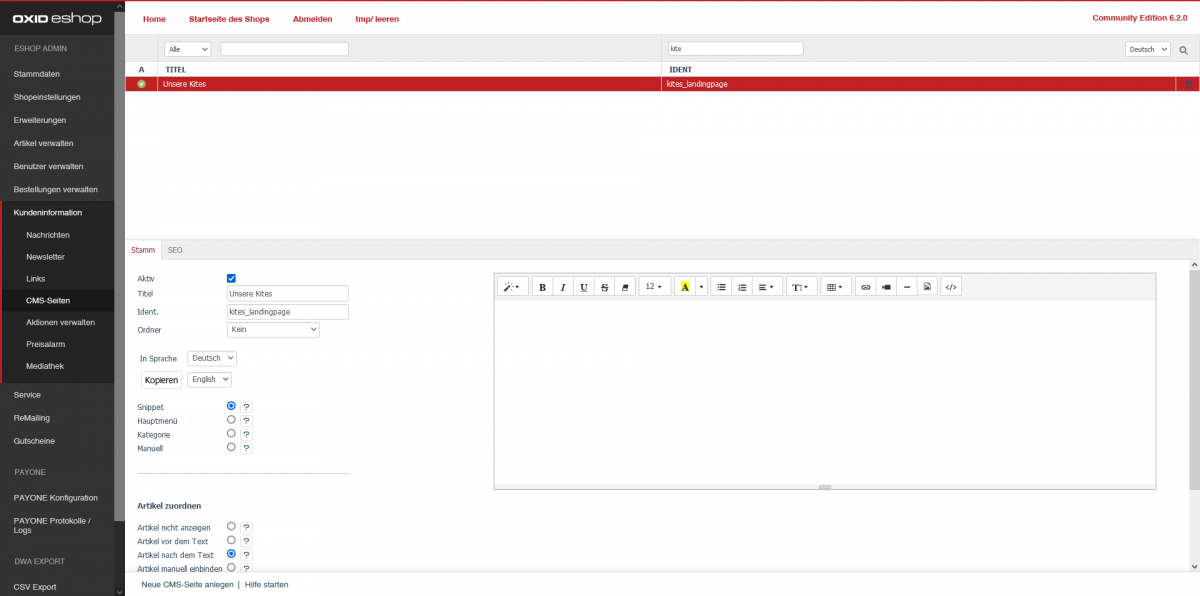Open Startseite des Shops link
The image size is (1200, 596).
tap(229, 19)
